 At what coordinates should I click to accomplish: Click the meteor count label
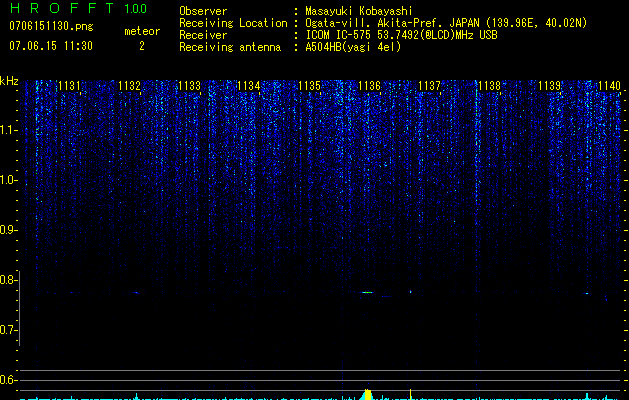tap(142, 31)
